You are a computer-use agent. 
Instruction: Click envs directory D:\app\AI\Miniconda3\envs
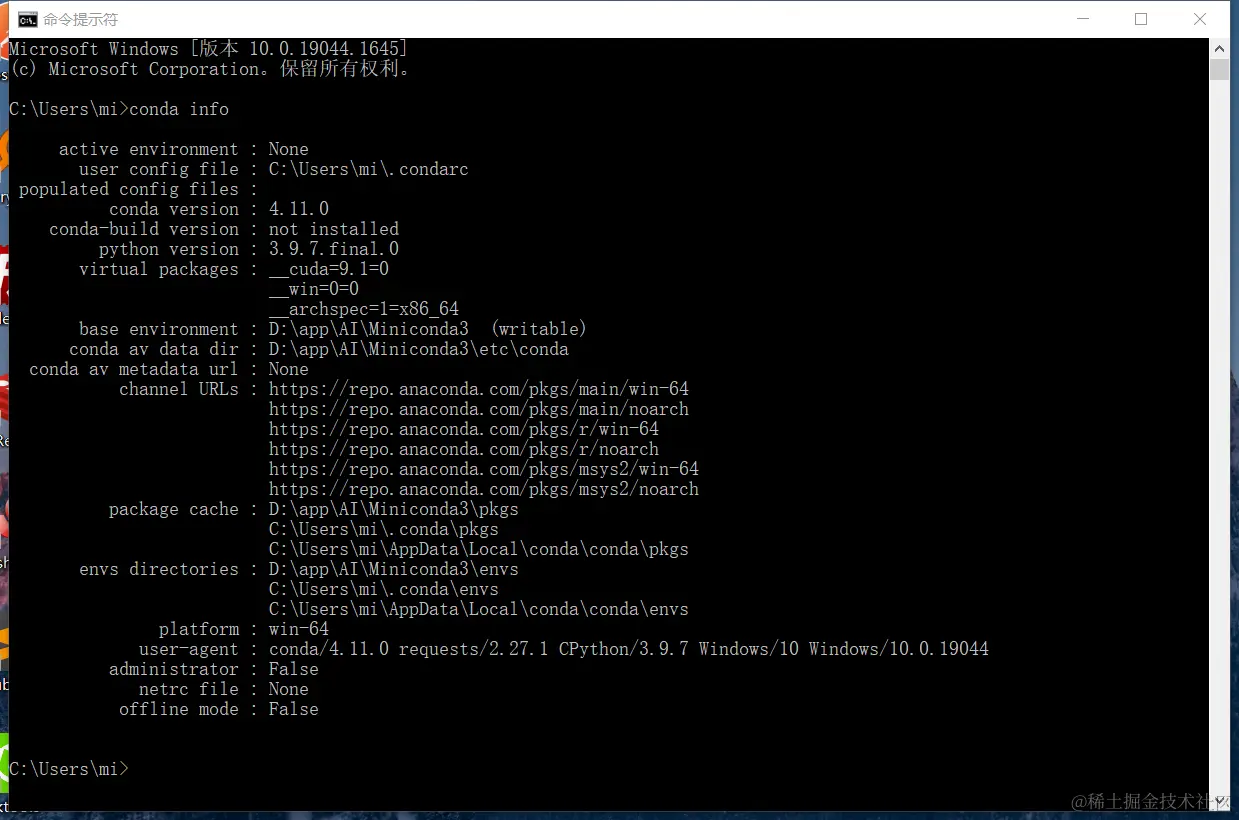click(x=394, y=569)
